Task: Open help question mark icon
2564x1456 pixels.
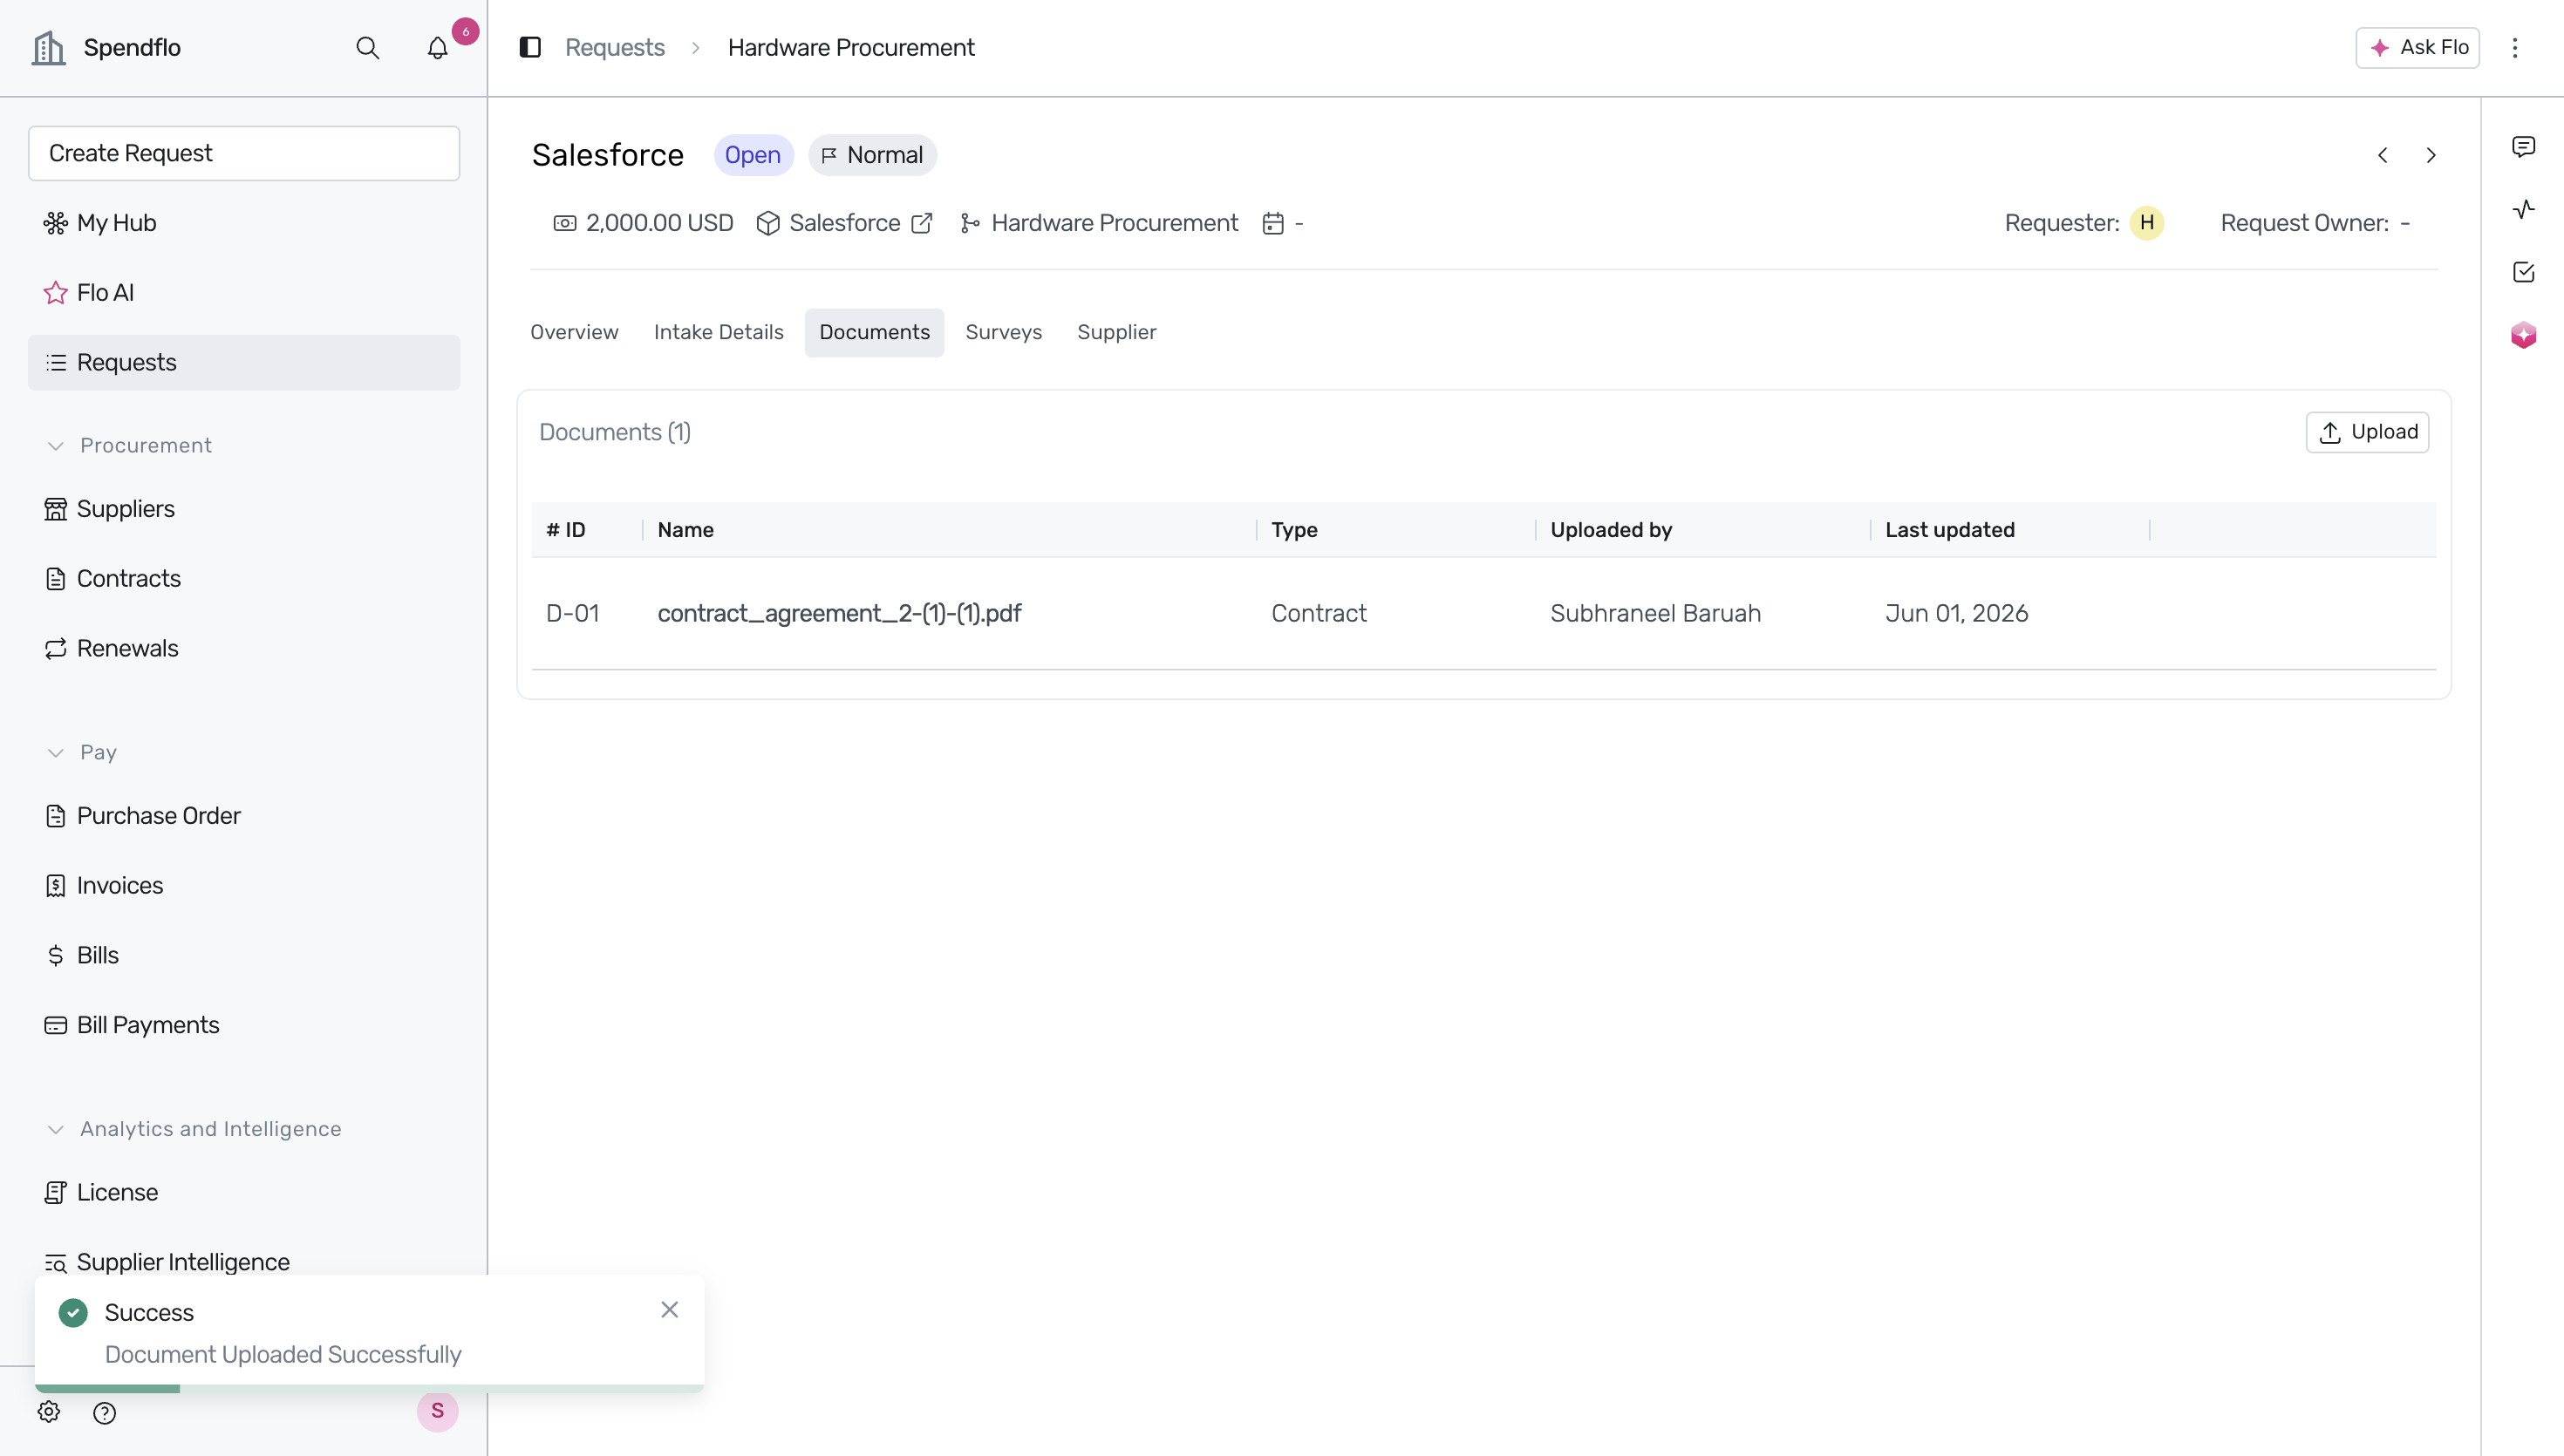Action: point(104,1412)
